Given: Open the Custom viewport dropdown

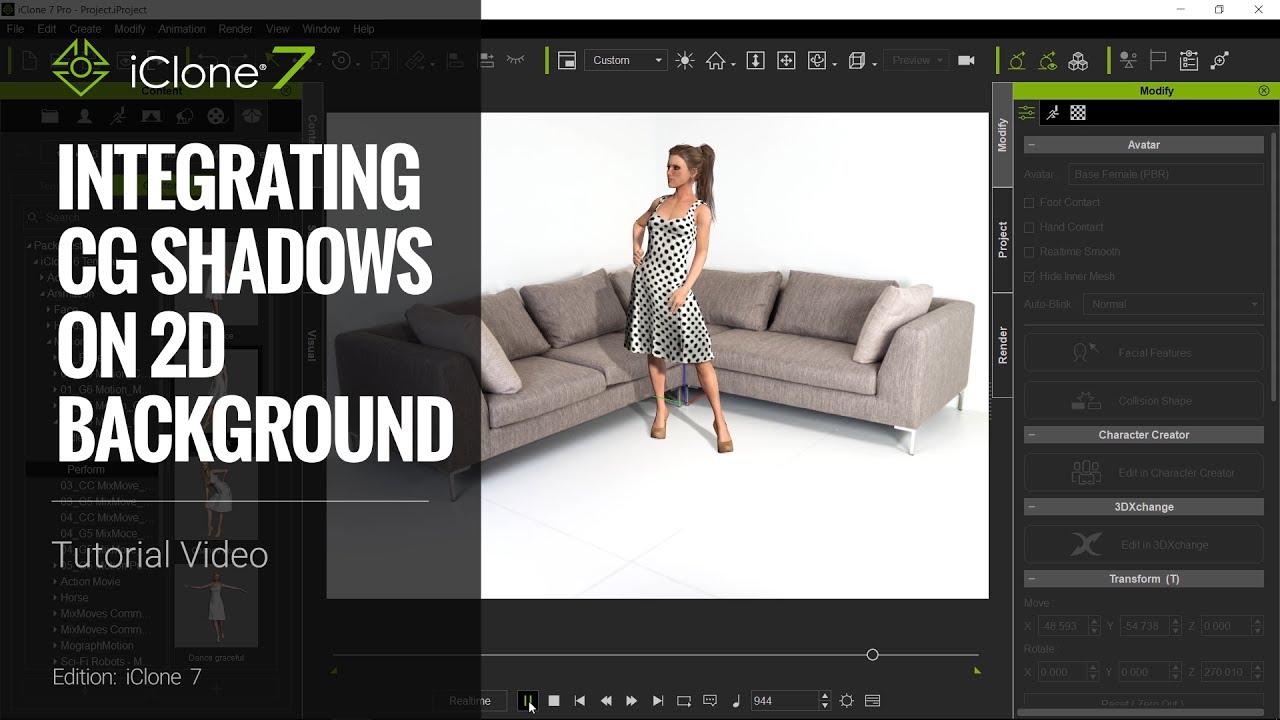Looking at the screenshot, I should click(626, 61).
